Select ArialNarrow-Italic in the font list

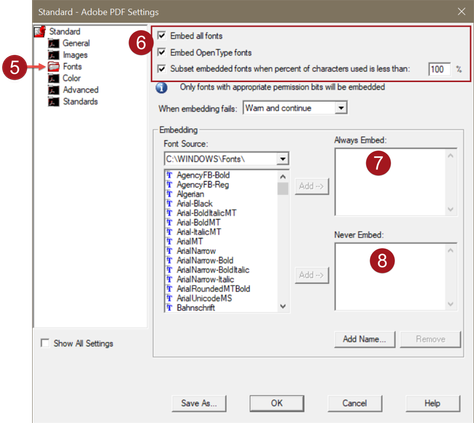[x=205, y=279]
